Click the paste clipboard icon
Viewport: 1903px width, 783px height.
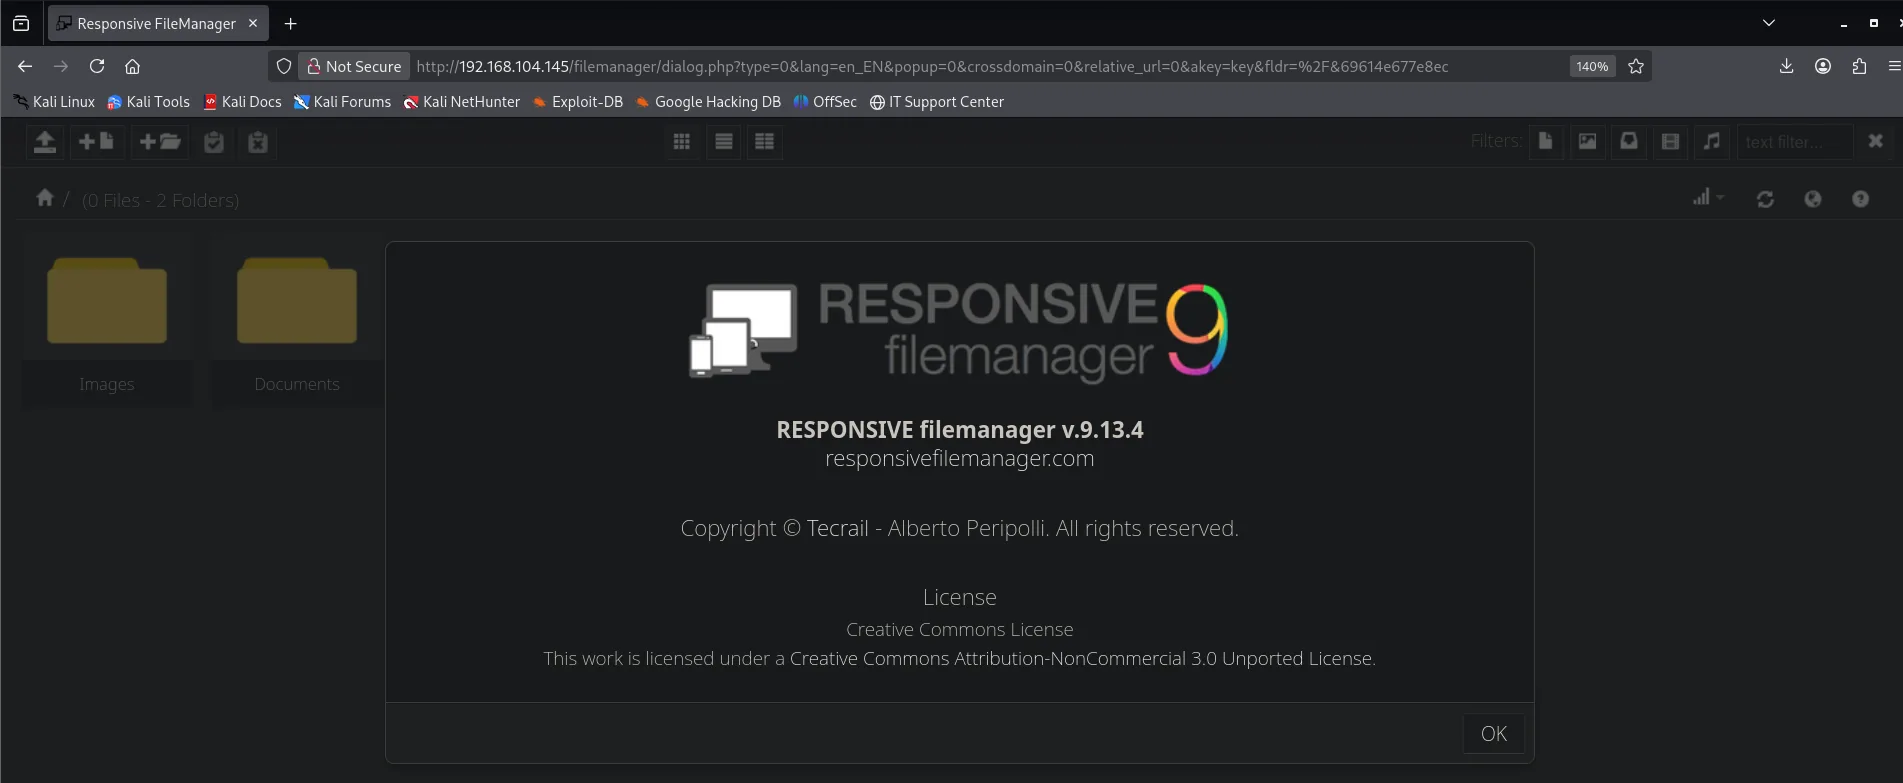(x=214, y=142)
